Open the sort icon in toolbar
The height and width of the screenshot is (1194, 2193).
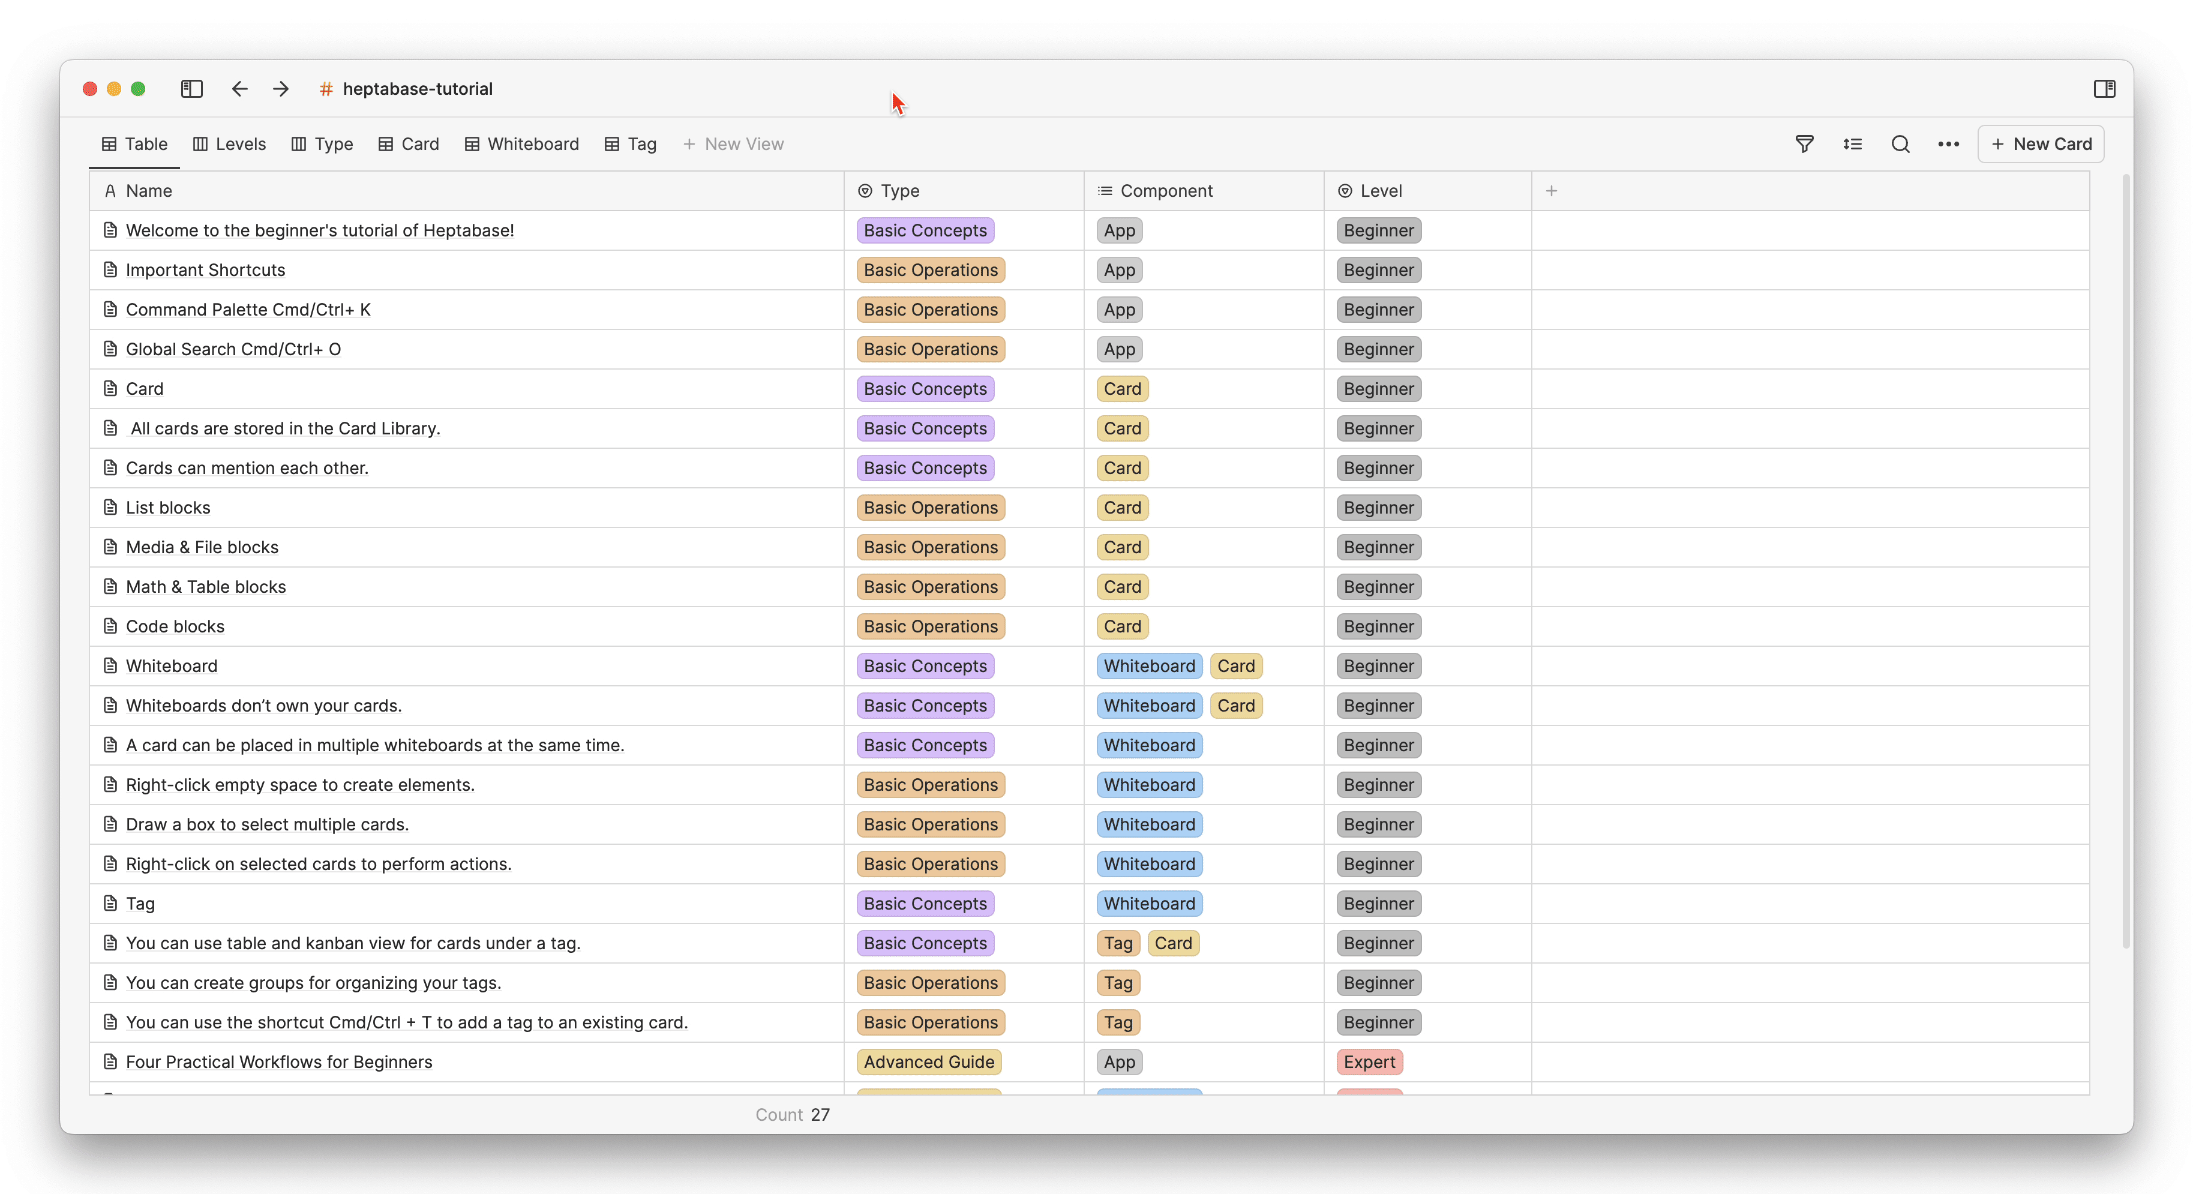point(1853,144)
